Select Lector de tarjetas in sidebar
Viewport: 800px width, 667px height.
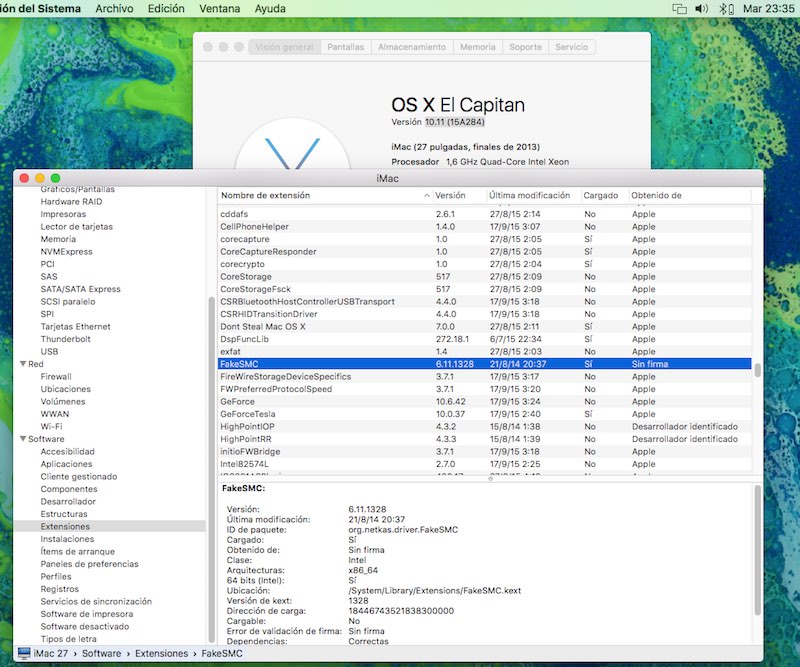pos(77,227)
